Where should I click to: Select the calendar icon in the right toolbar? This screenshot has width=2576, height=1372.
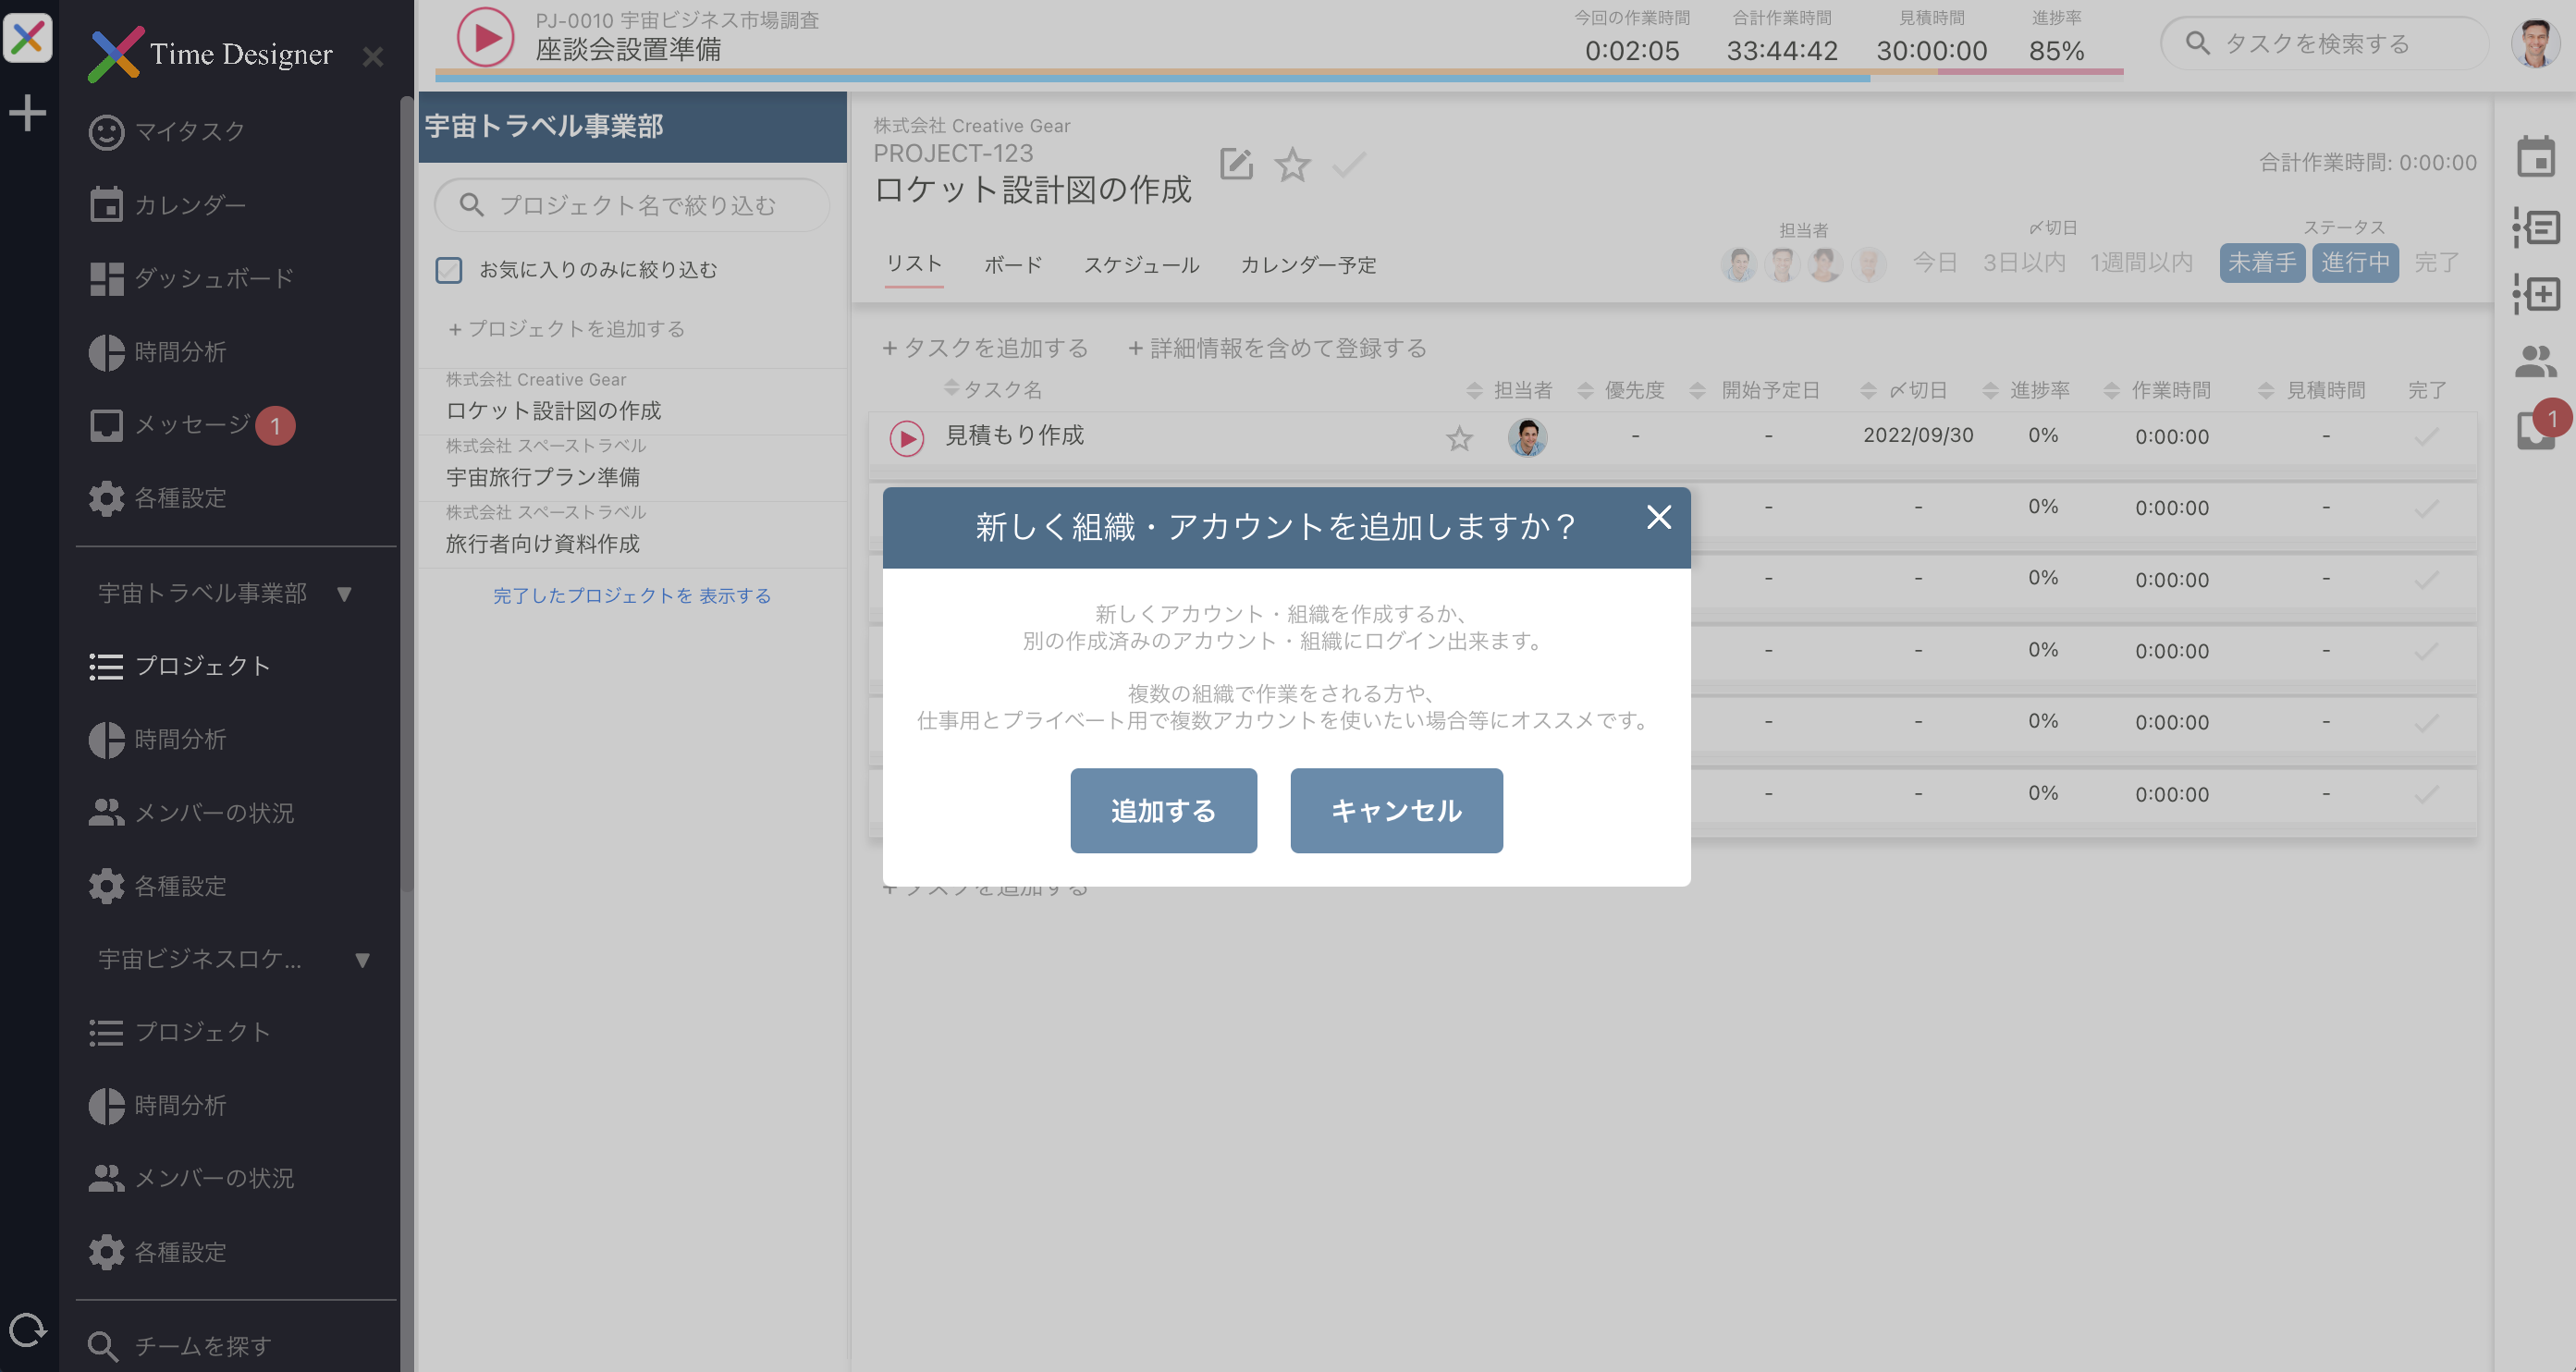pyautogui.click(x=2537, y=157)
